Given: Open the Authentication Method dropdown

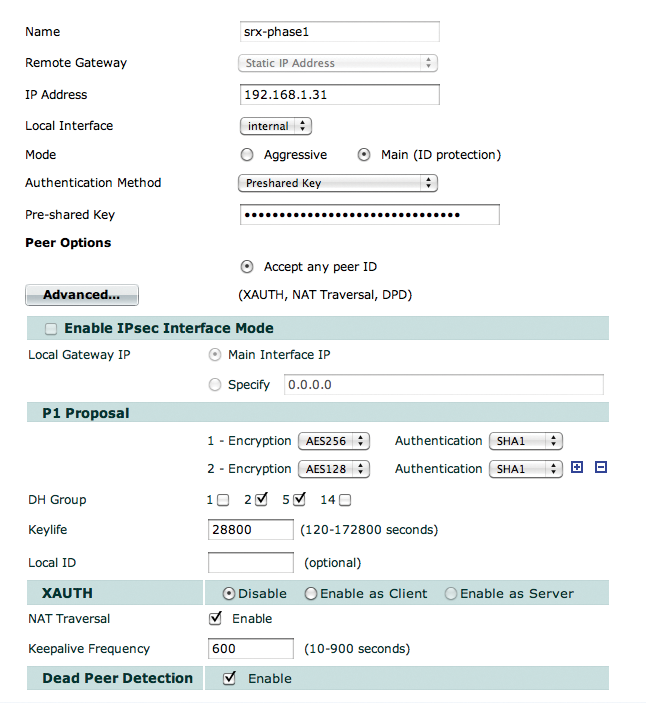Looking at the screenshot, I should click(x=338, y=183).
